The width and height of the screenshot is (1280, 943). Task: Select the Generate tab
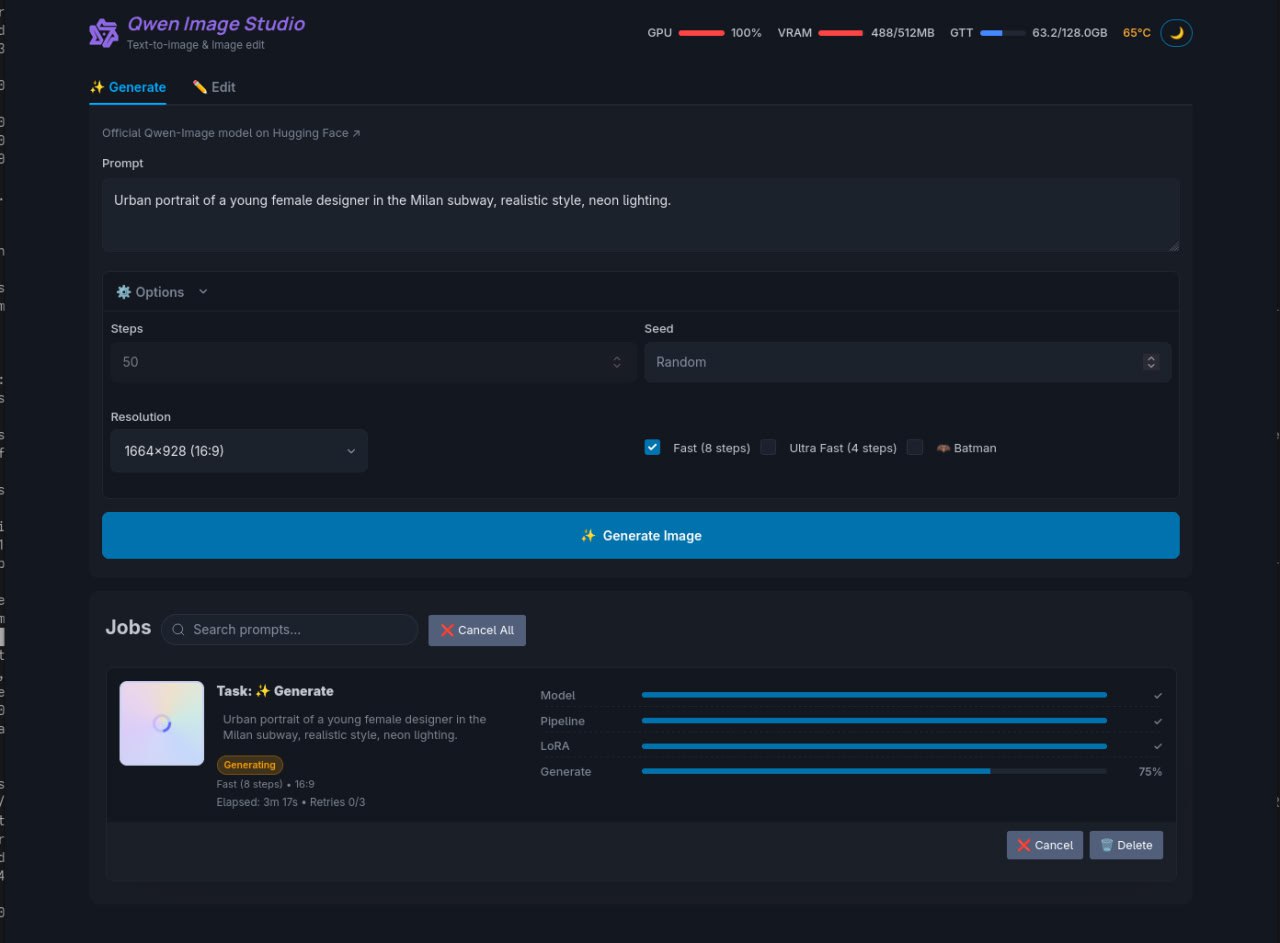(x=128, y=87)
